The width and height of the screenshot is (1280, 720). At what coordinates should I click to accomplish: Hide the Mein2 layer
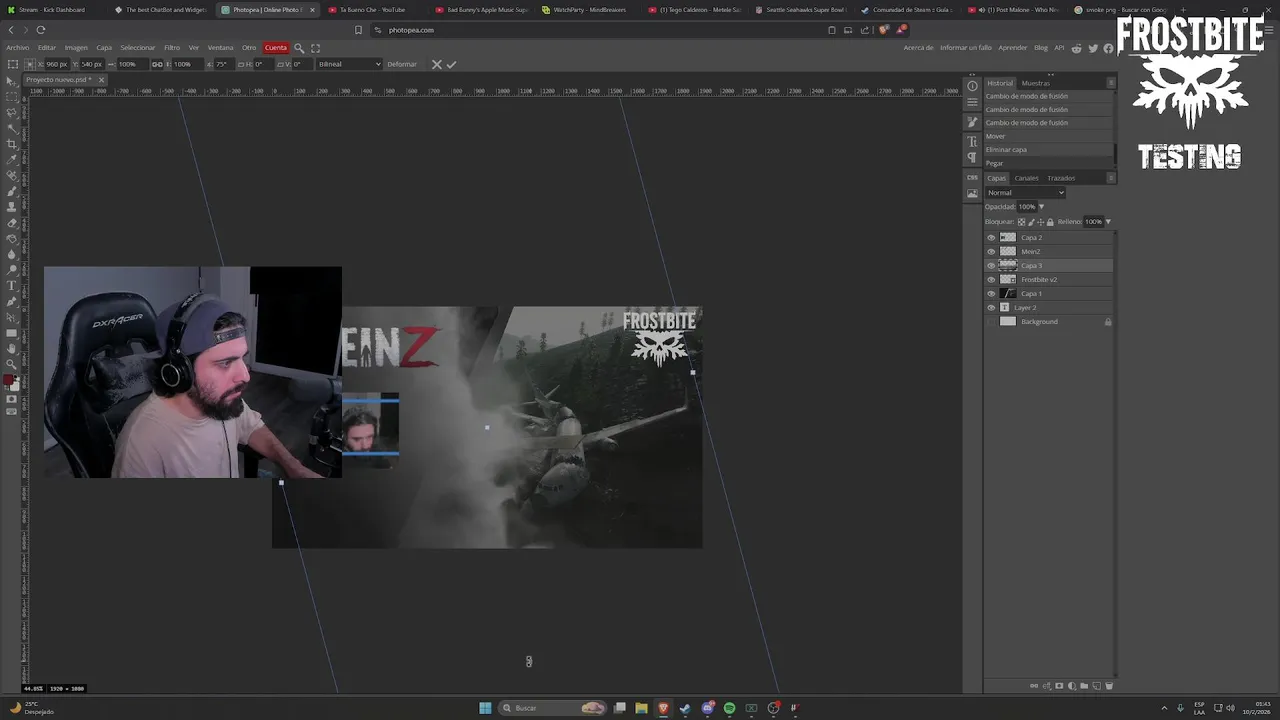tap(991, 252)
